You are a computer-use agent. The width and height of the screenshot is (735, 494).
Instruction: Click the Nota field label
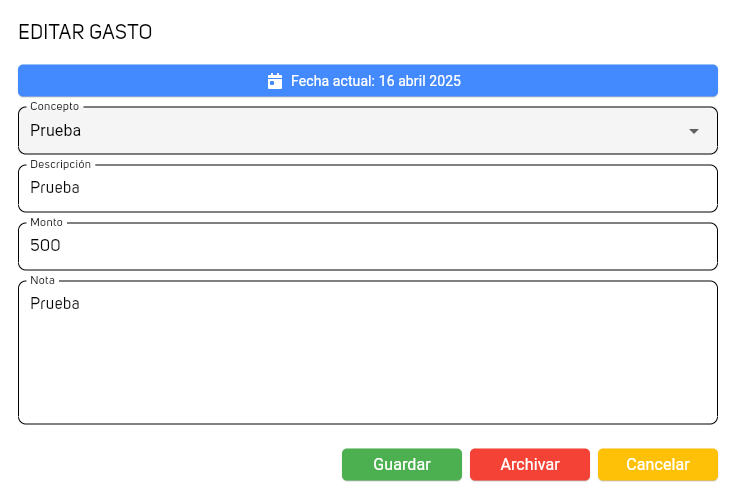pos(42,280)
